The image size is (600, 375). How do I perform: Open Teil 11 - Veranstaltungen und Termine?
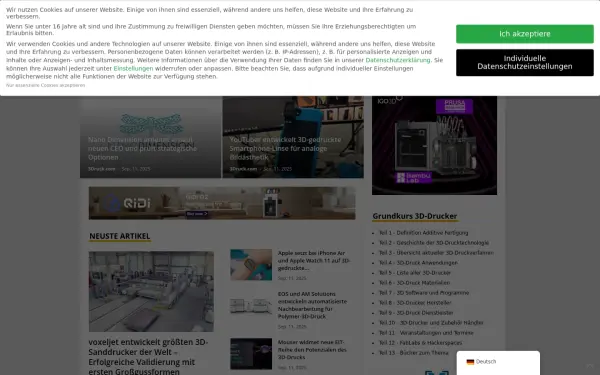point(426,333)
